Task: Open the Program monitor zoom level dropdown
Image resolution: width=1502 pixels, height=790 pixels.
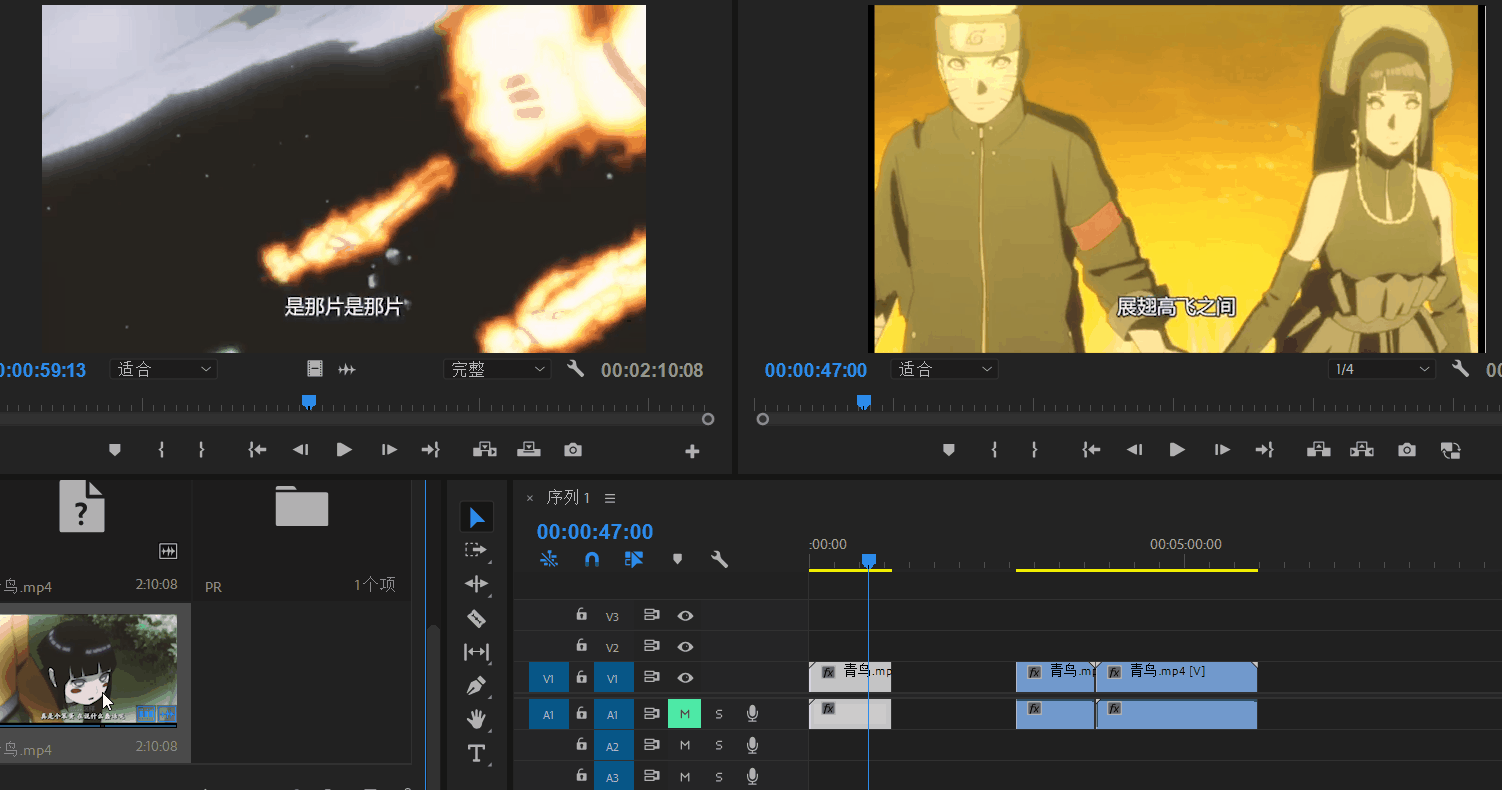Action: [x=944, y=369]
